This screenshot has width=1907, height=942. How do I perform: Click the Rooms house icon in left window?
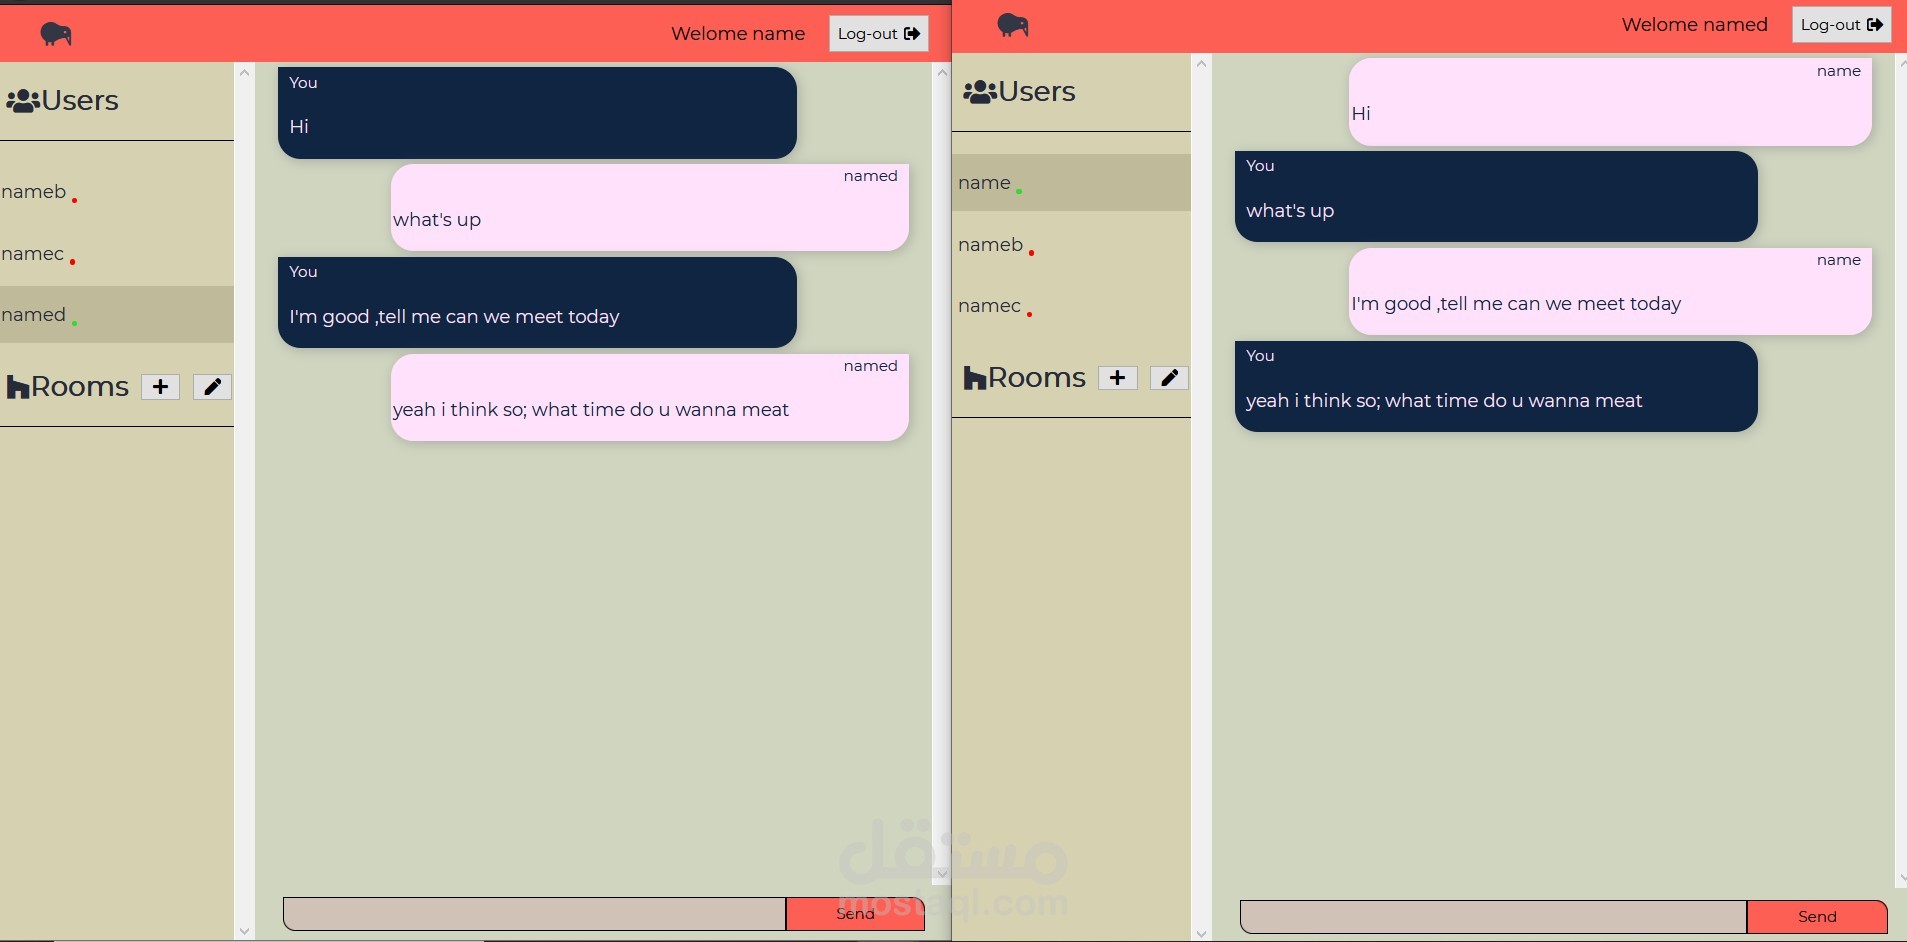(x=18, y=388)
